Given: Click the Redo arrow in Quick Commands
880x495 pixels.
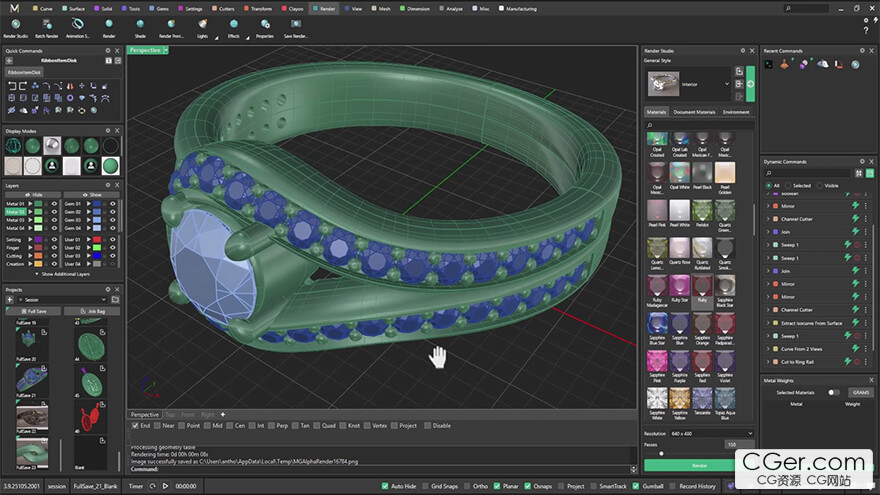Looking at the screenshot, I should click(x=23, y=86).
